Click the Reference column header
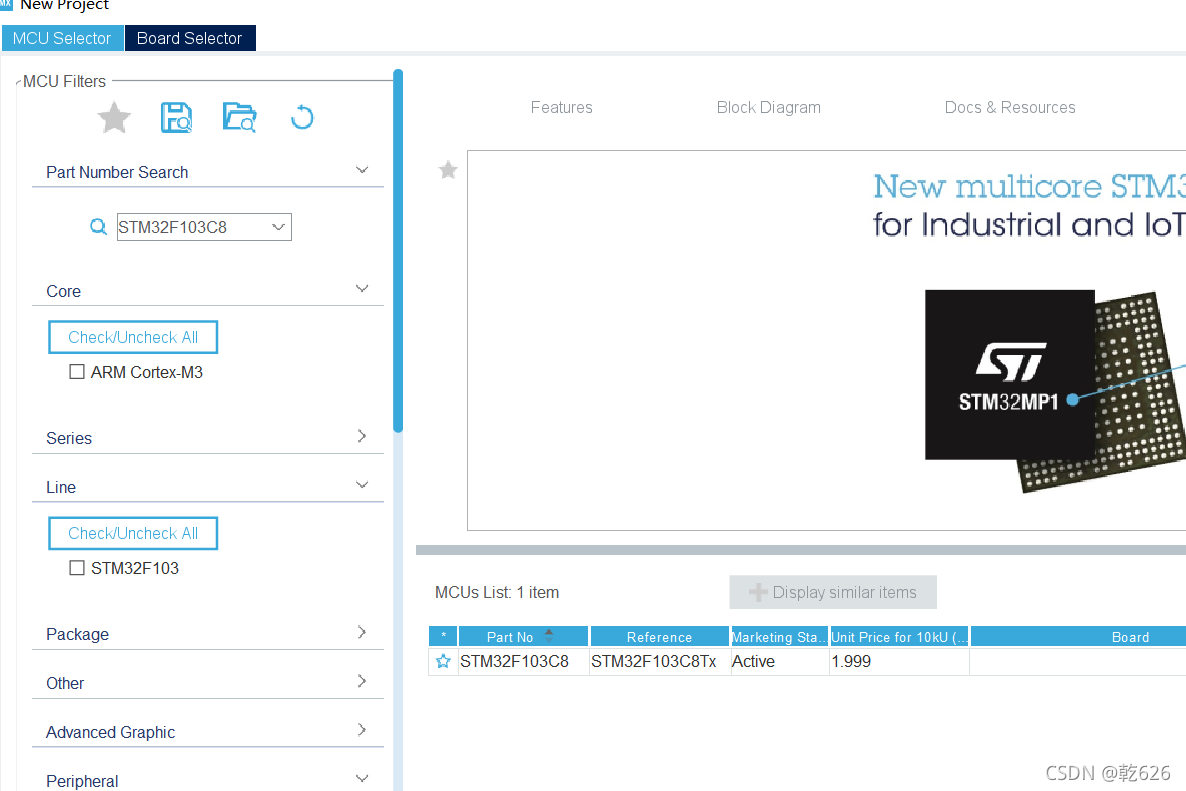Screen dimensions: 1186x791 pyautogui.click(x=660, y=637)
